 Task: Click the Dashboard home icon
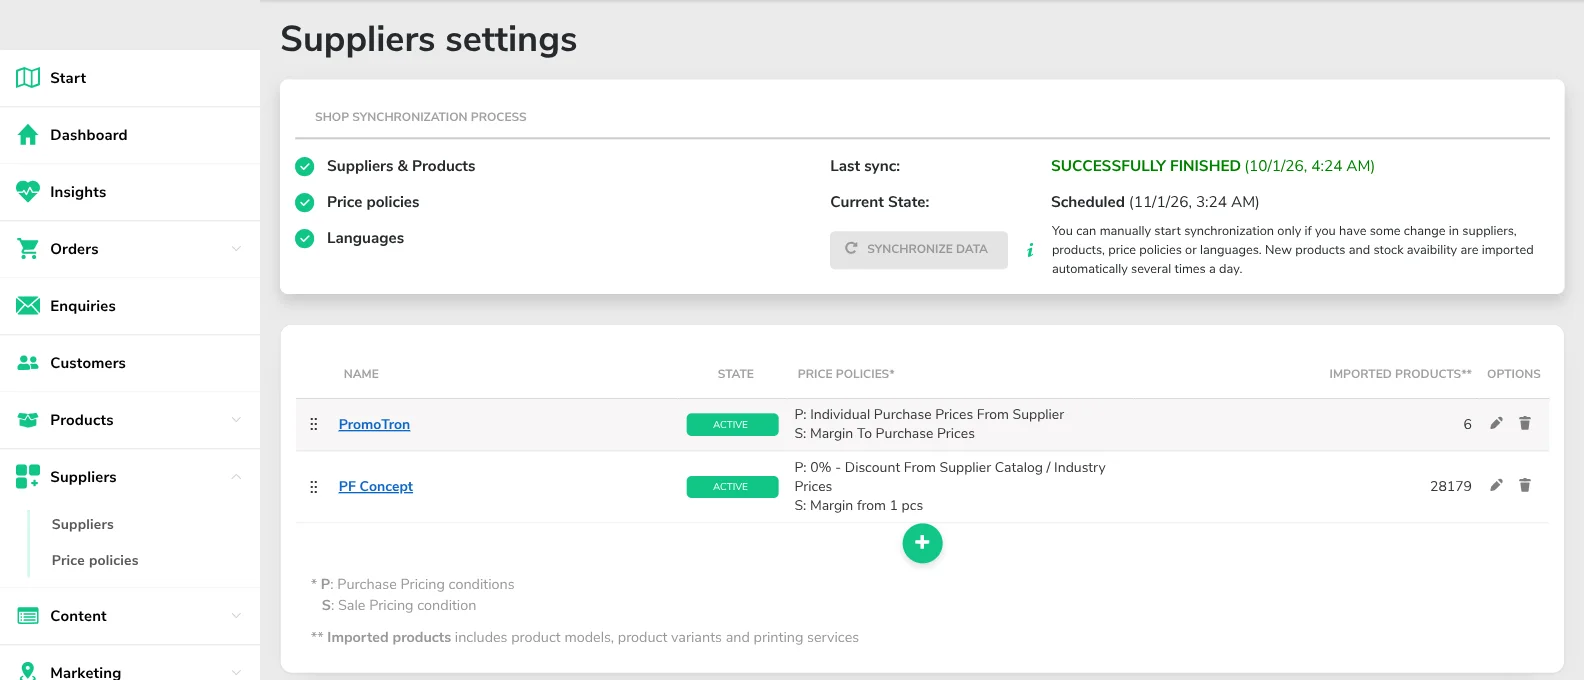click(x=28, y=135)
